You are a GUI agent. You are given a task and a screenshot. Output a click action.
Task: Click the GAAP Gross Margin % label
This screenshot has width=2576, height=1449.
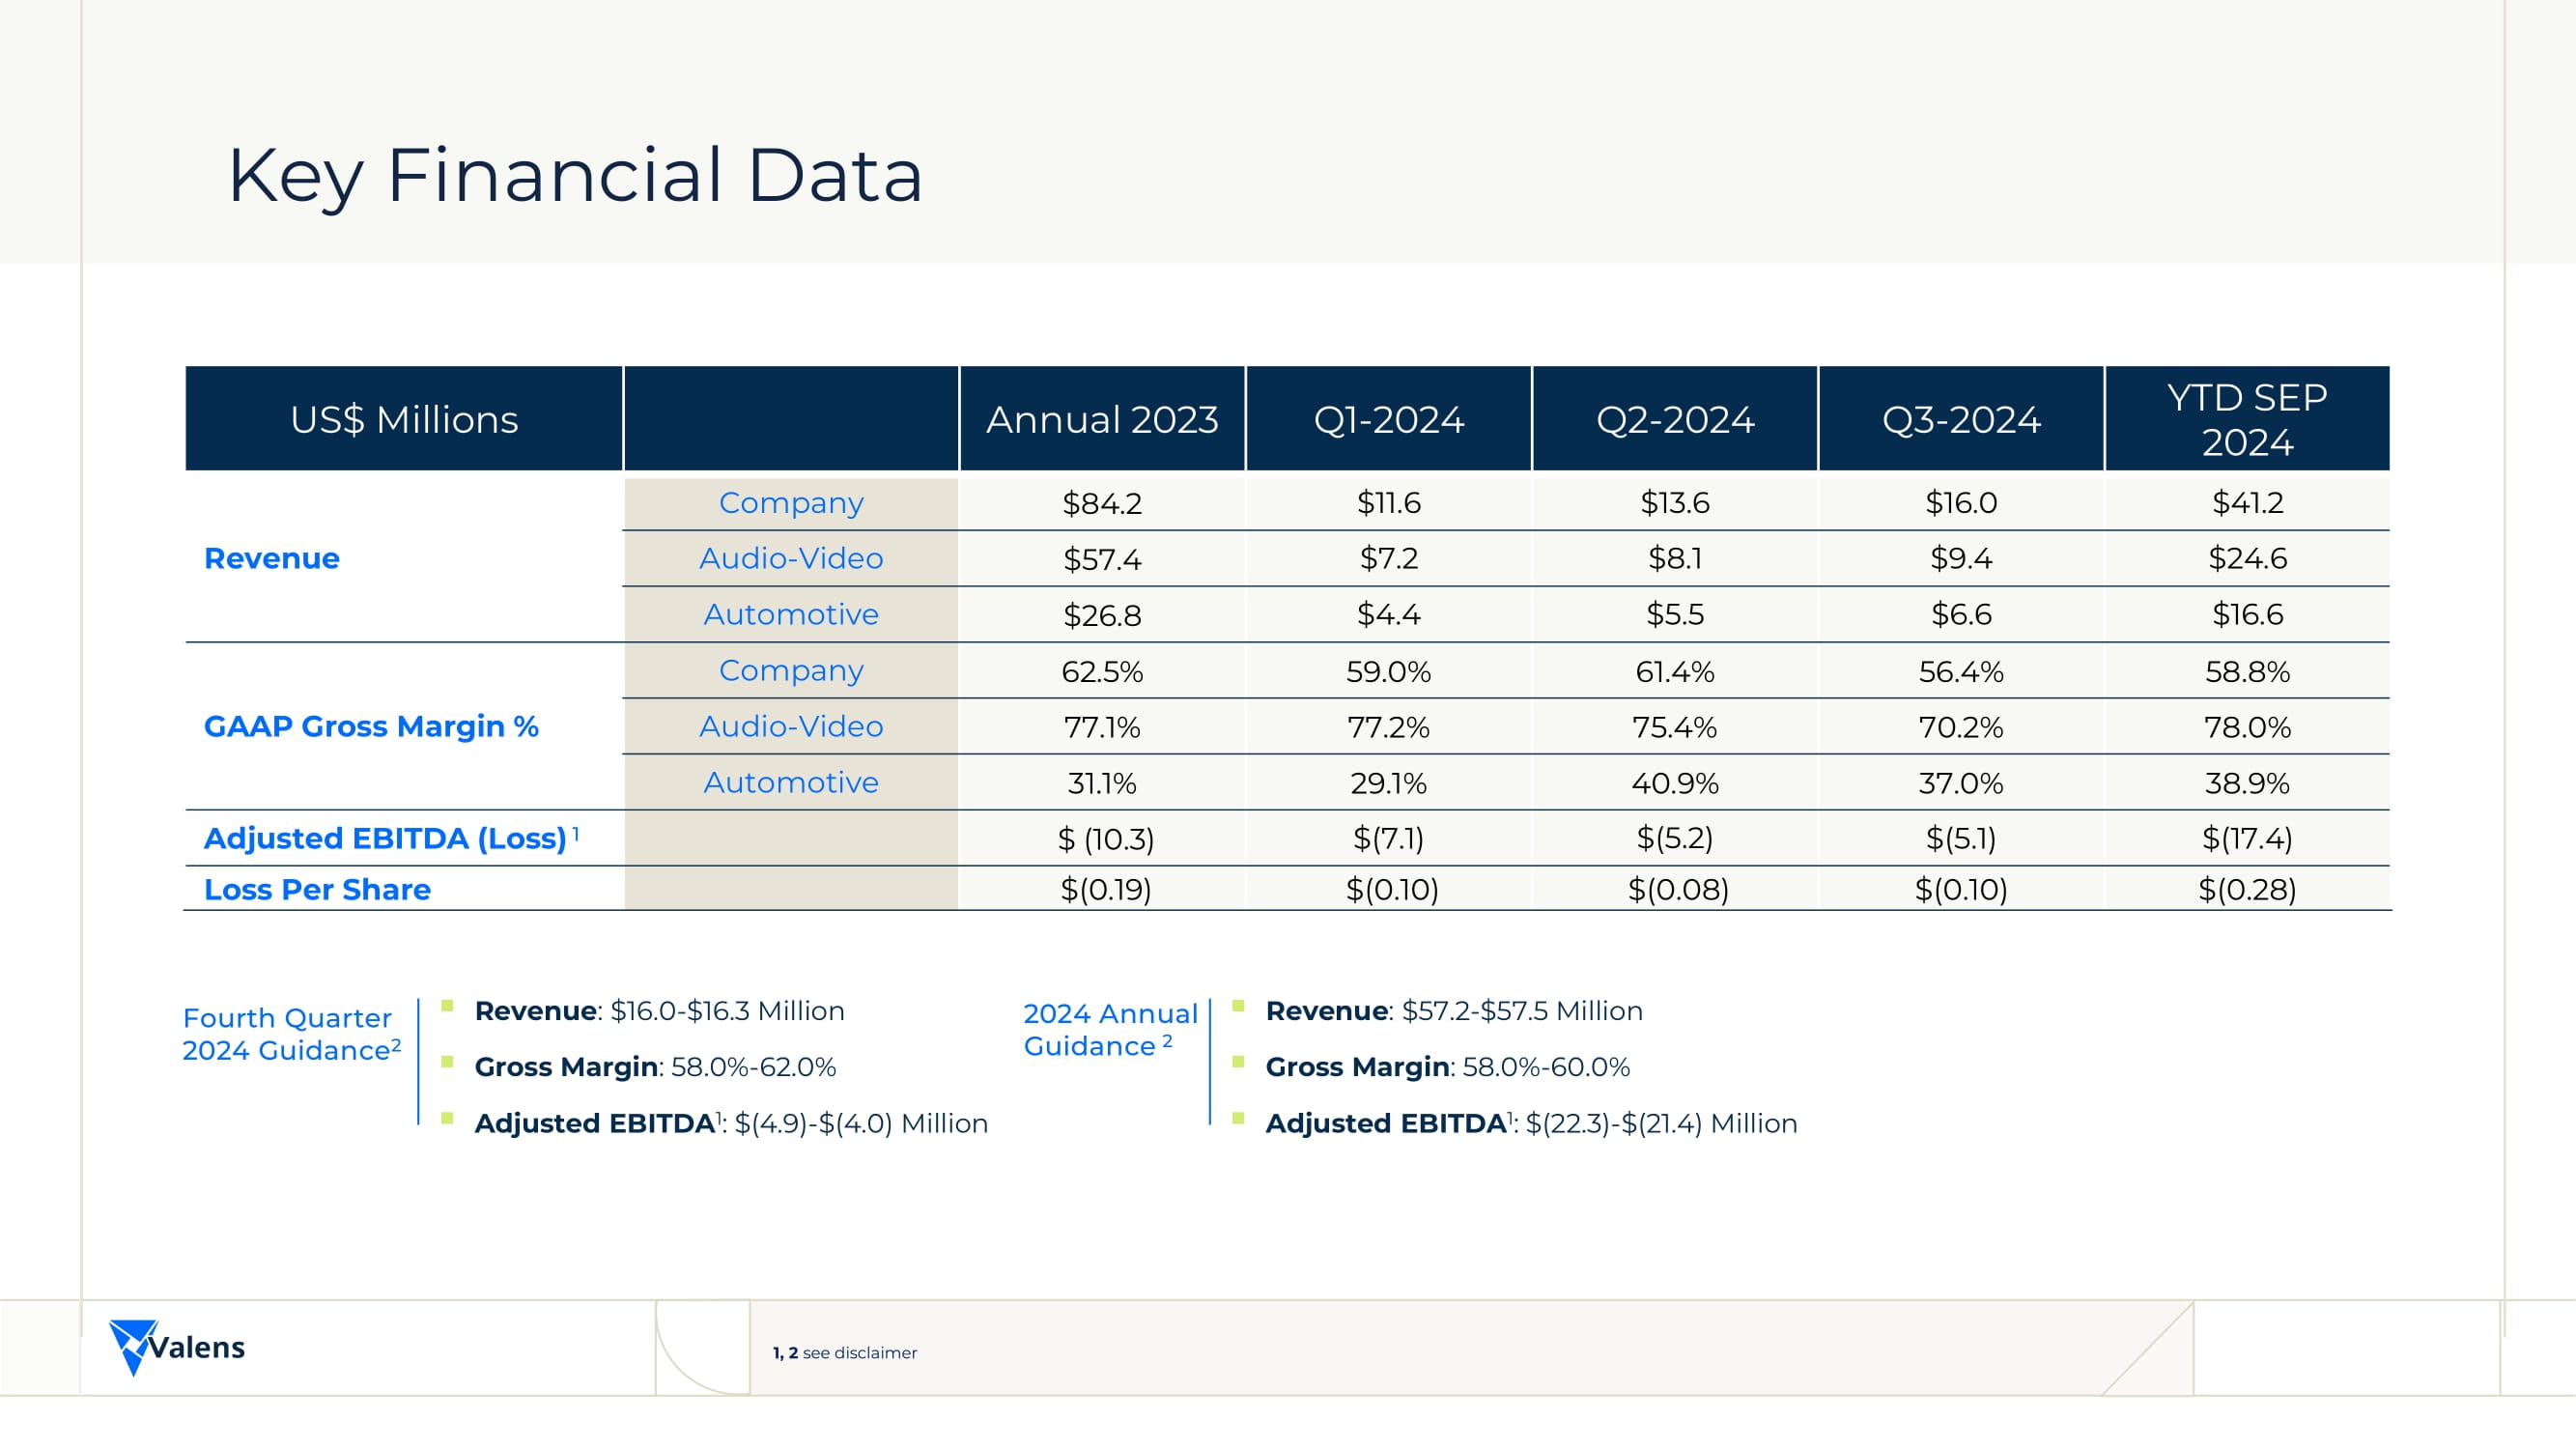(x=371, y=726)
